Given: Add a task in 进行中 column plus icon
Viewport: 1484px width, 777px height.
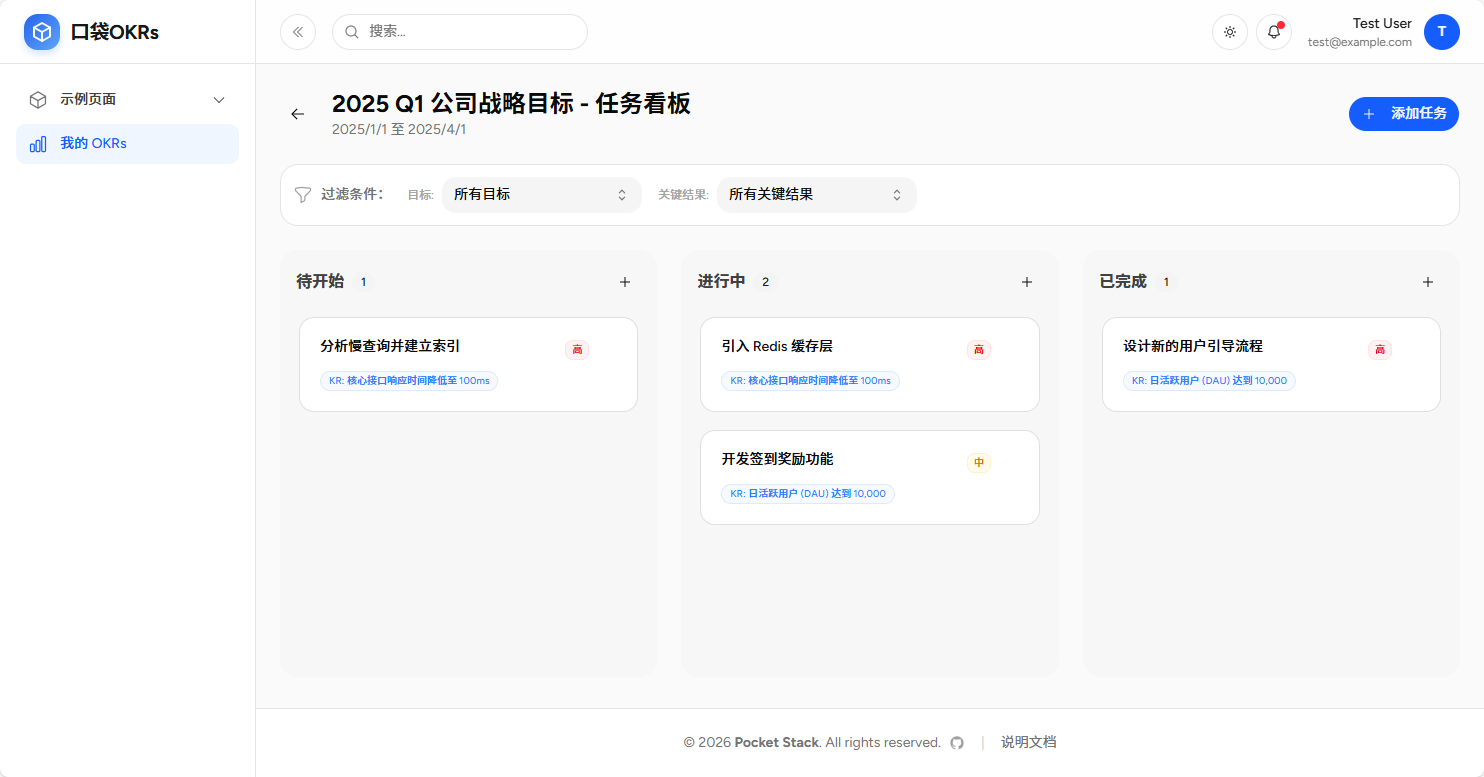Looking at the screenshot, I should pos(1026,282).
